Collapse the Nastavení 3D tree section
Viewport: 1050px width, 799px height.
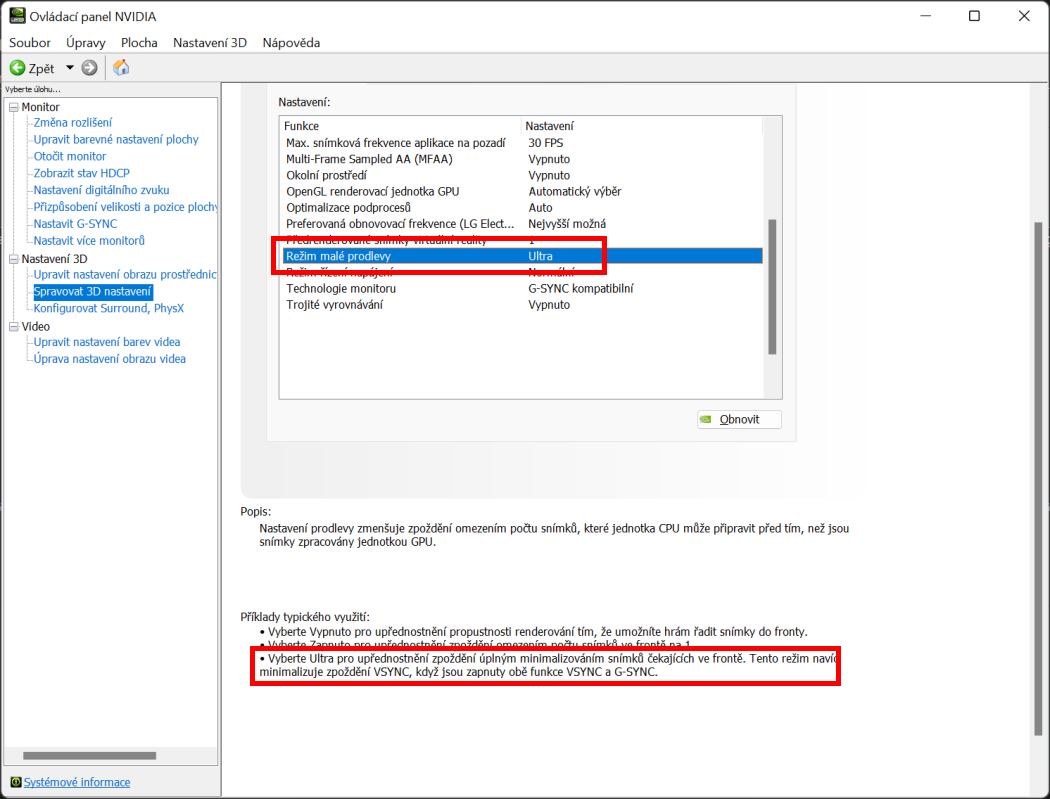[13, 259]
